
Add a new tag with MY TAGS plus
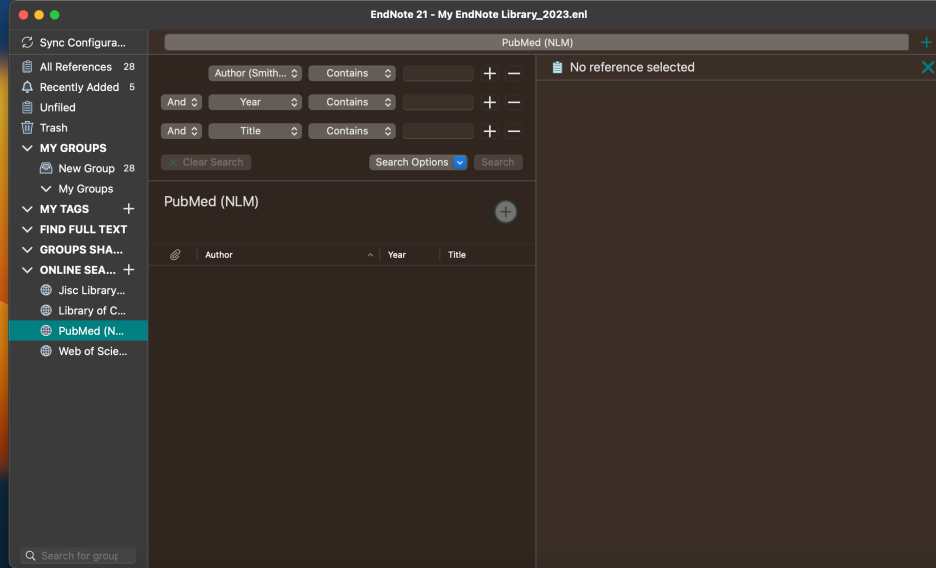[x=128, y=209]
